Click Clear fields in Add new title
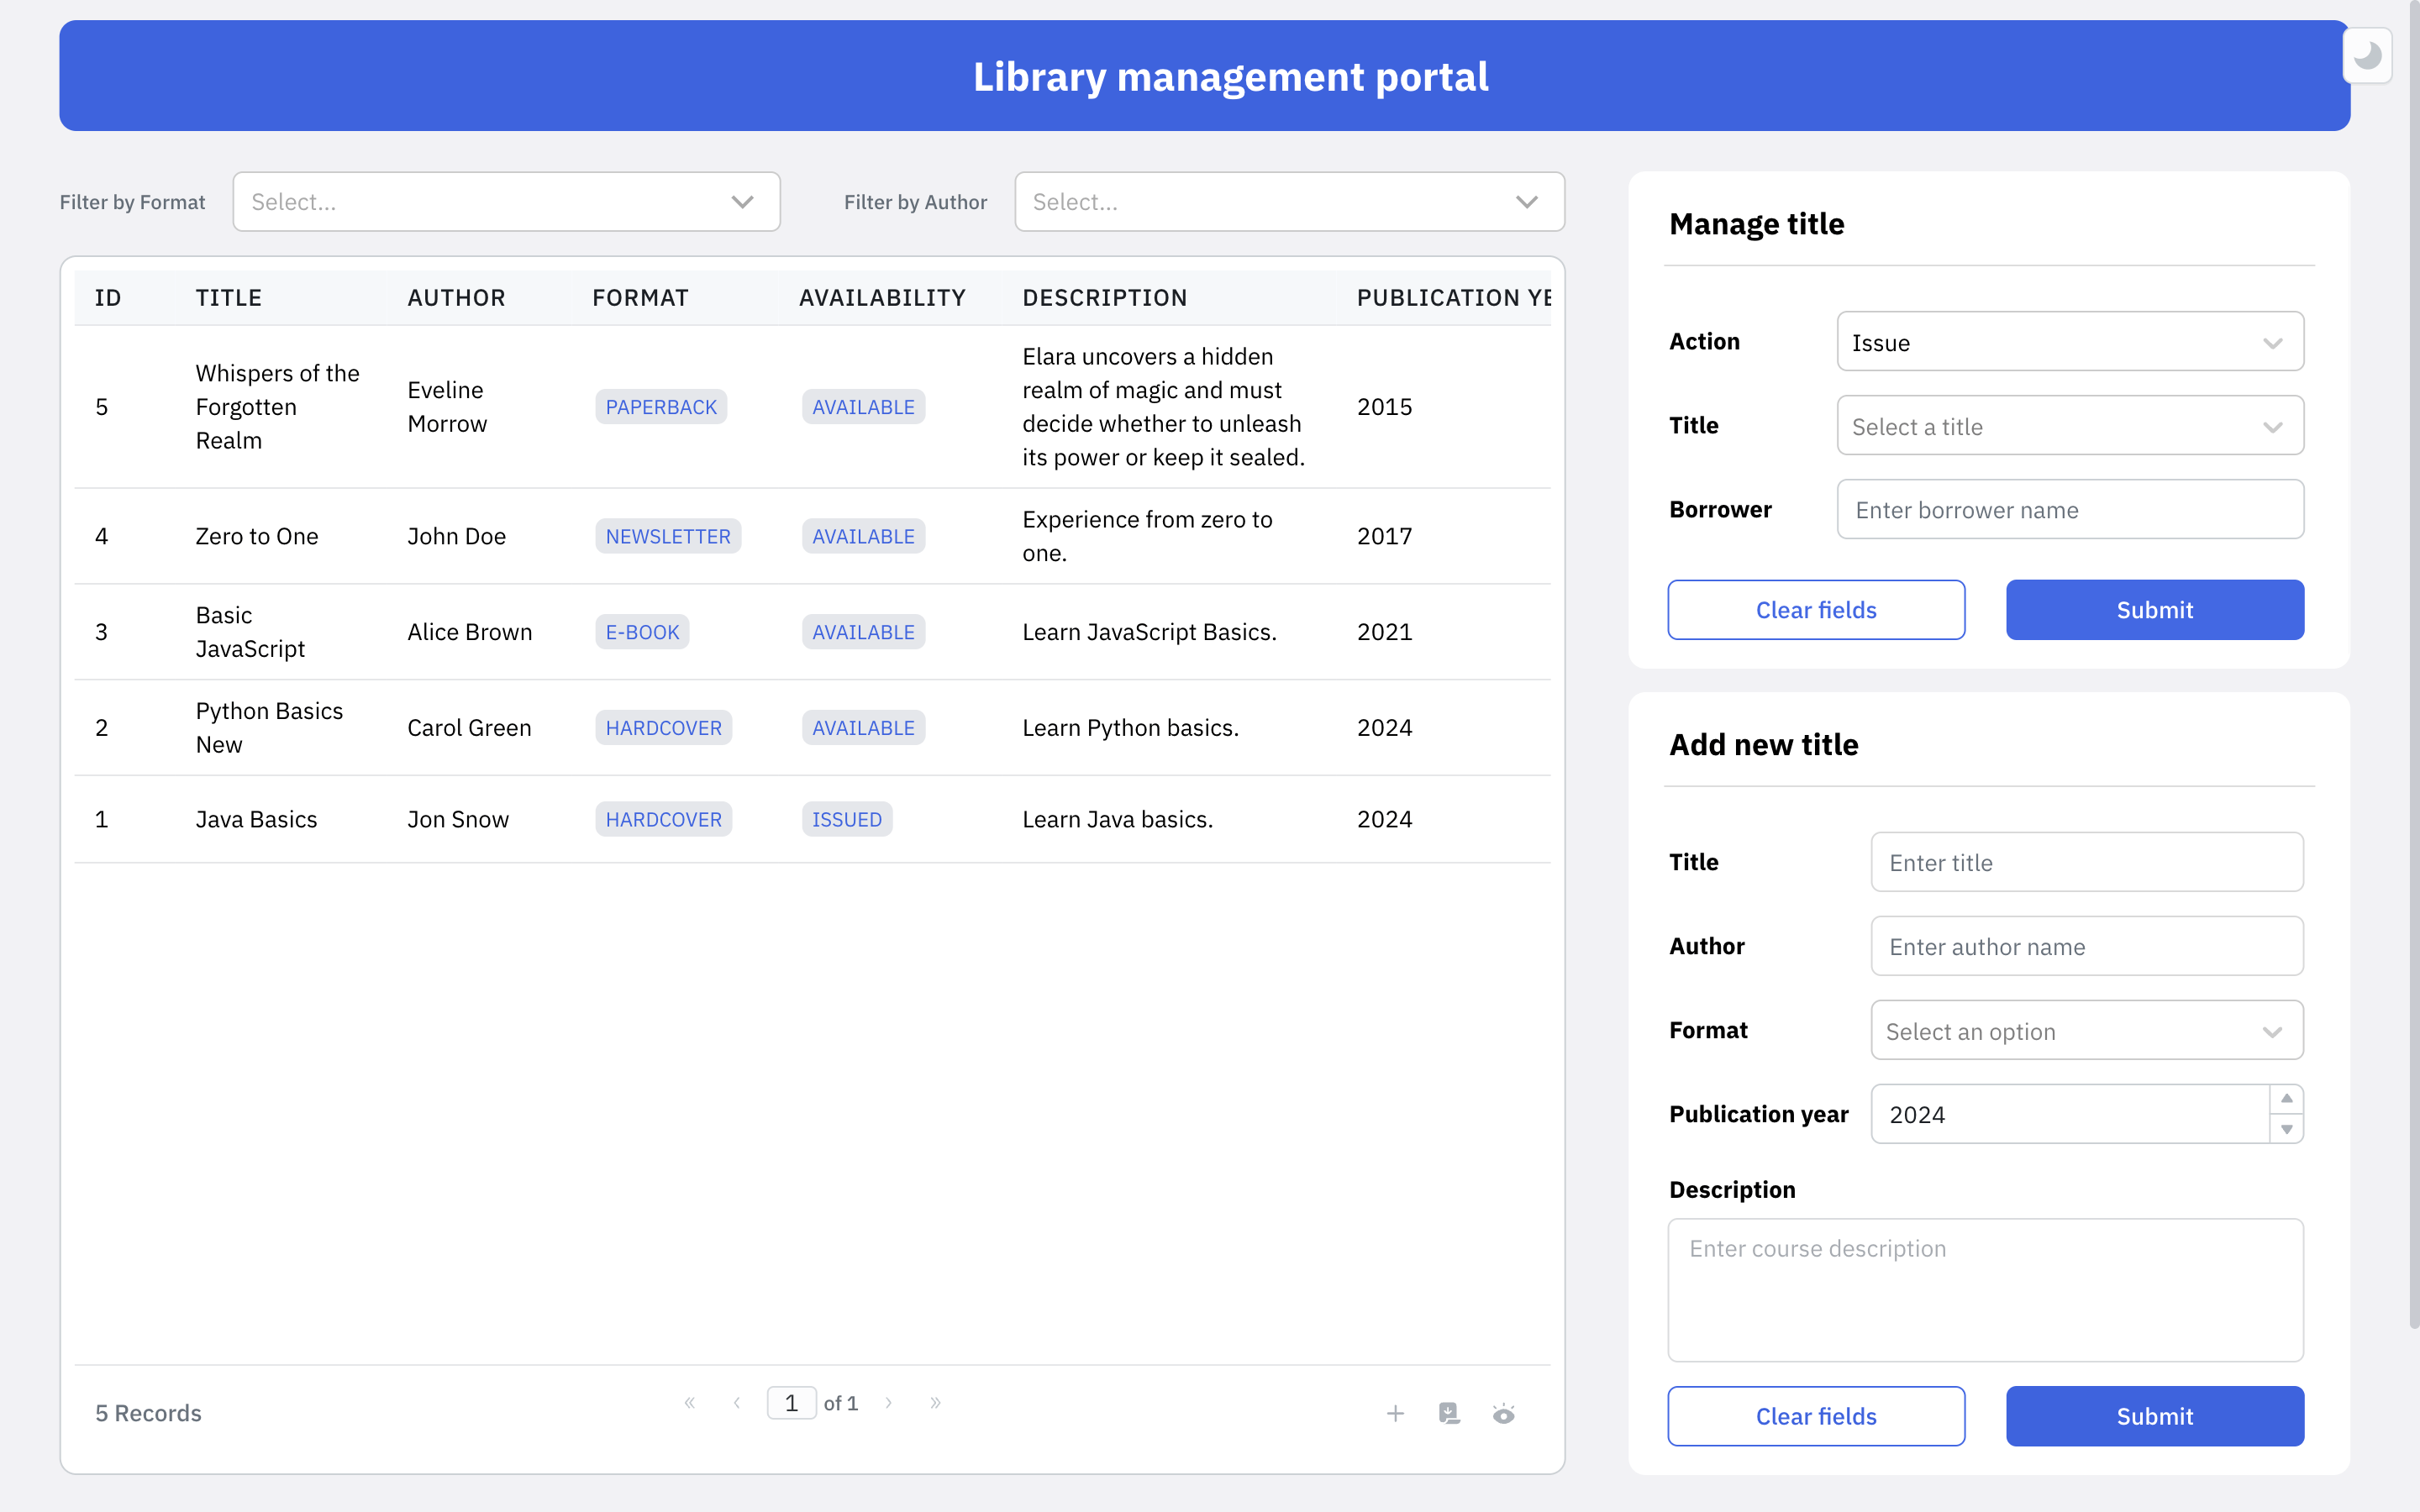Viewport: 2420px width, 1512px height. point(1815,1416)
